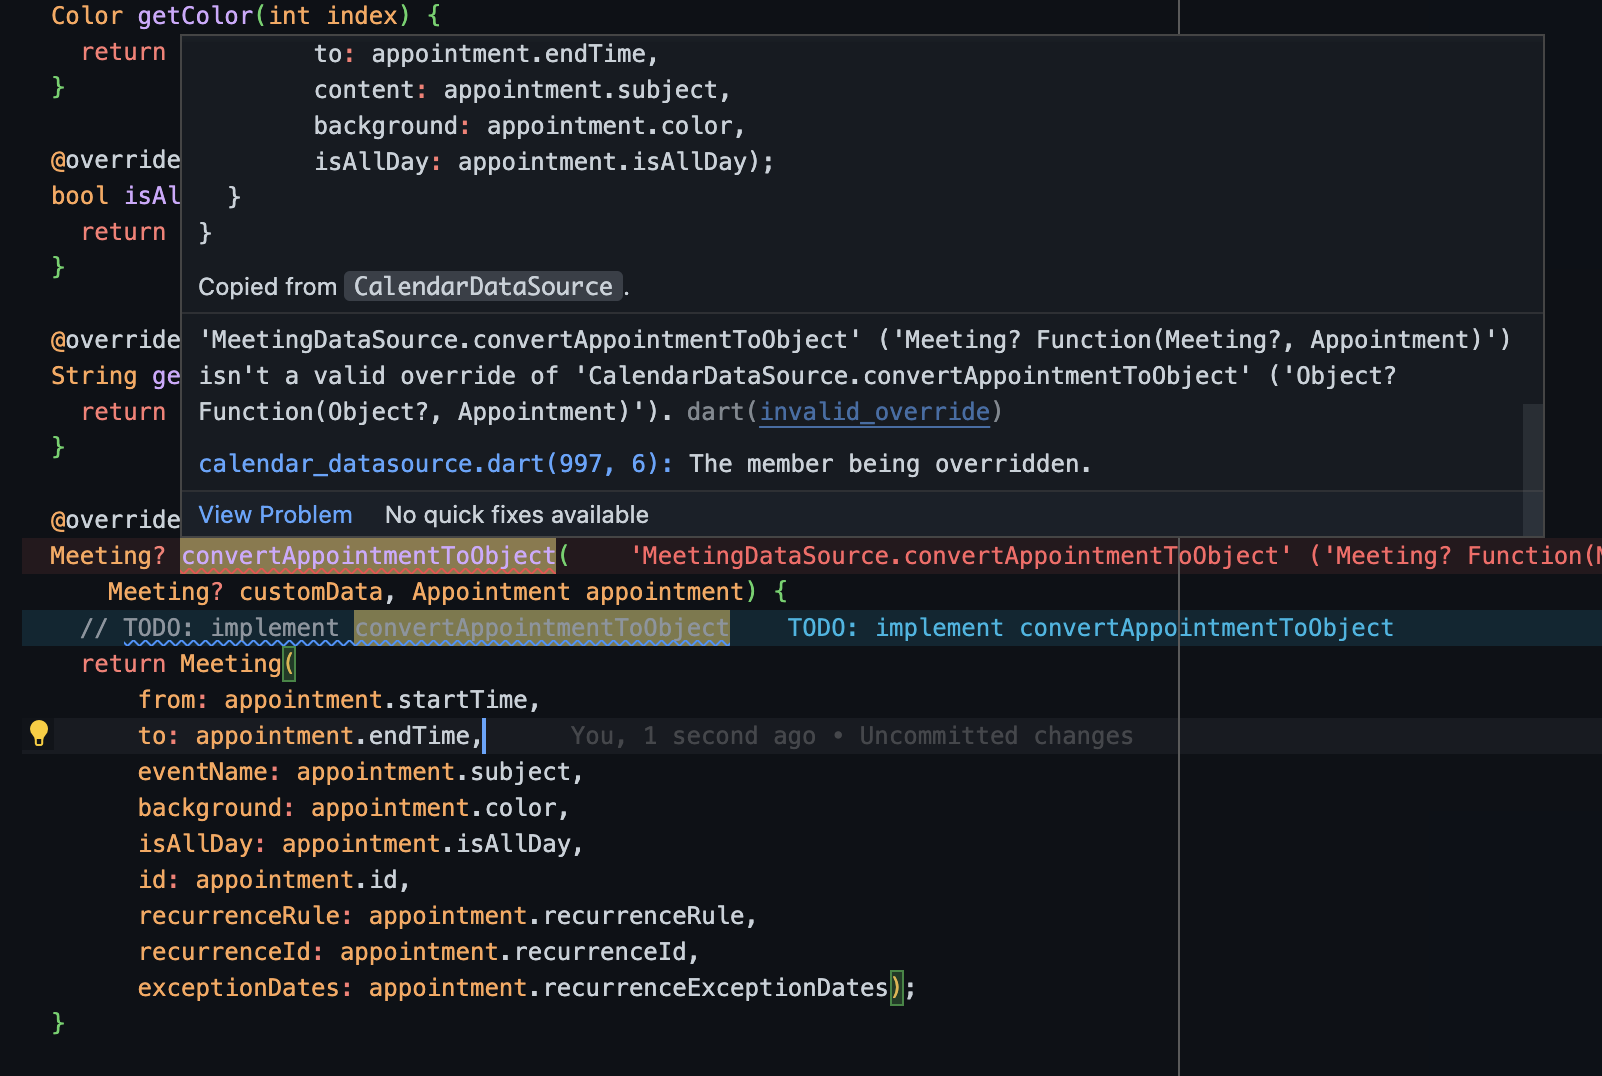Click convertAppointmentToObject in the TODO comment

point(541,628)
